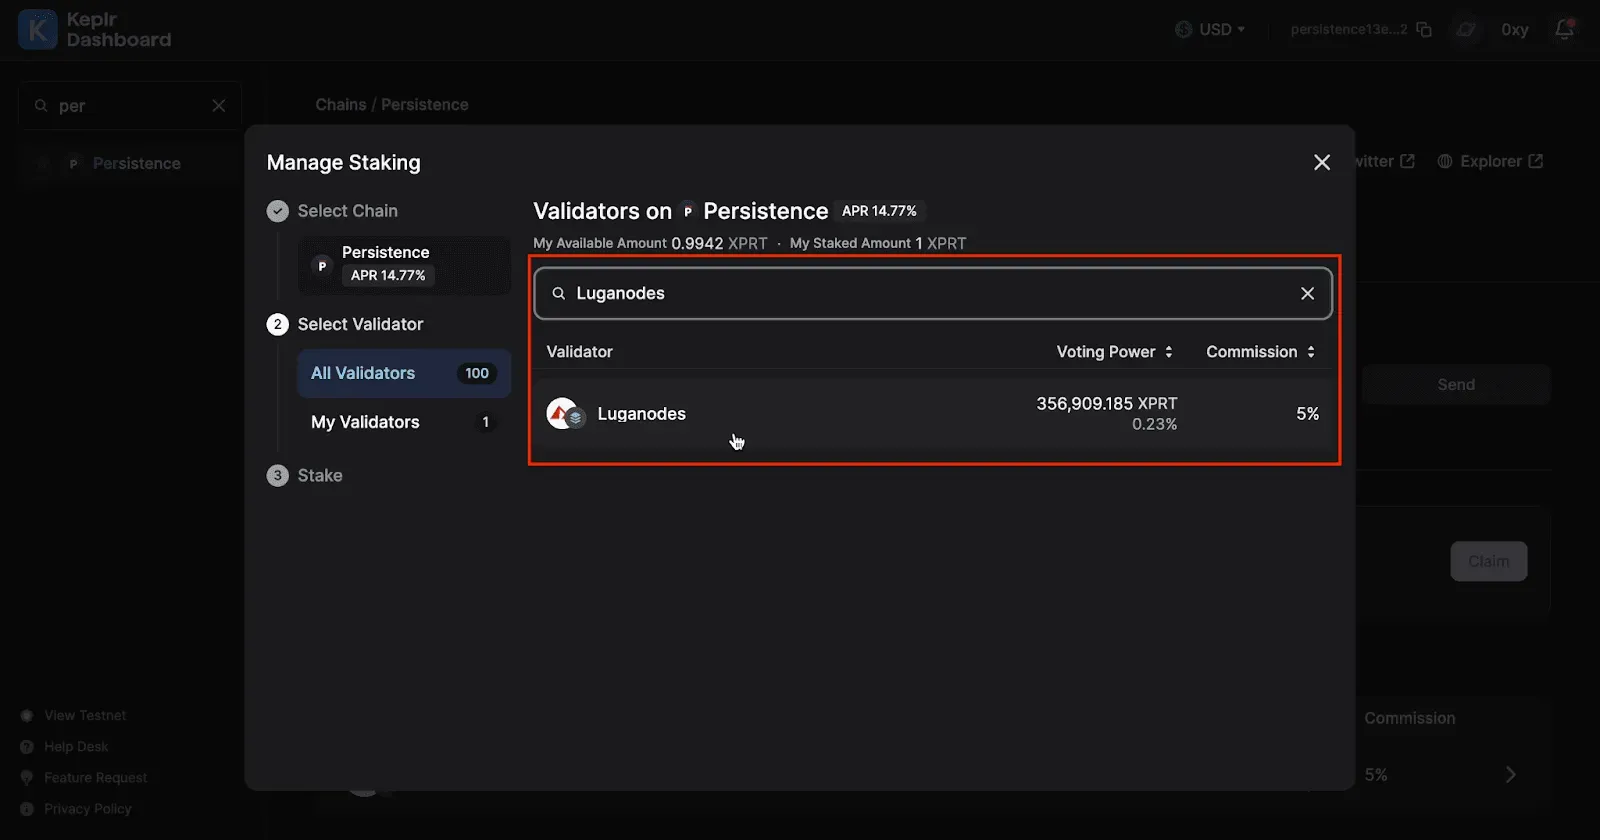This screenshot has width=1600, height=840.
Task: Click the step 3 Stake number badge
Action: tap(278, 475)
